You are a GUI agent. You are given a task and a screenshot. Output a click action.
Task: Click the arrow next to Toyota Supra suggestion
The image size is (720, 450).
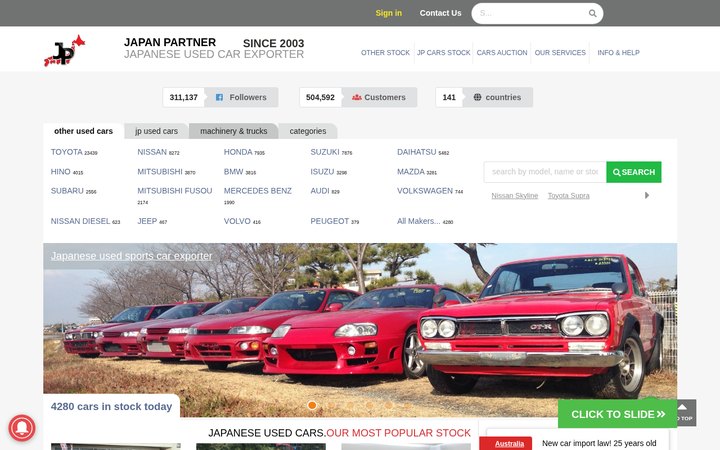[647, 195]
